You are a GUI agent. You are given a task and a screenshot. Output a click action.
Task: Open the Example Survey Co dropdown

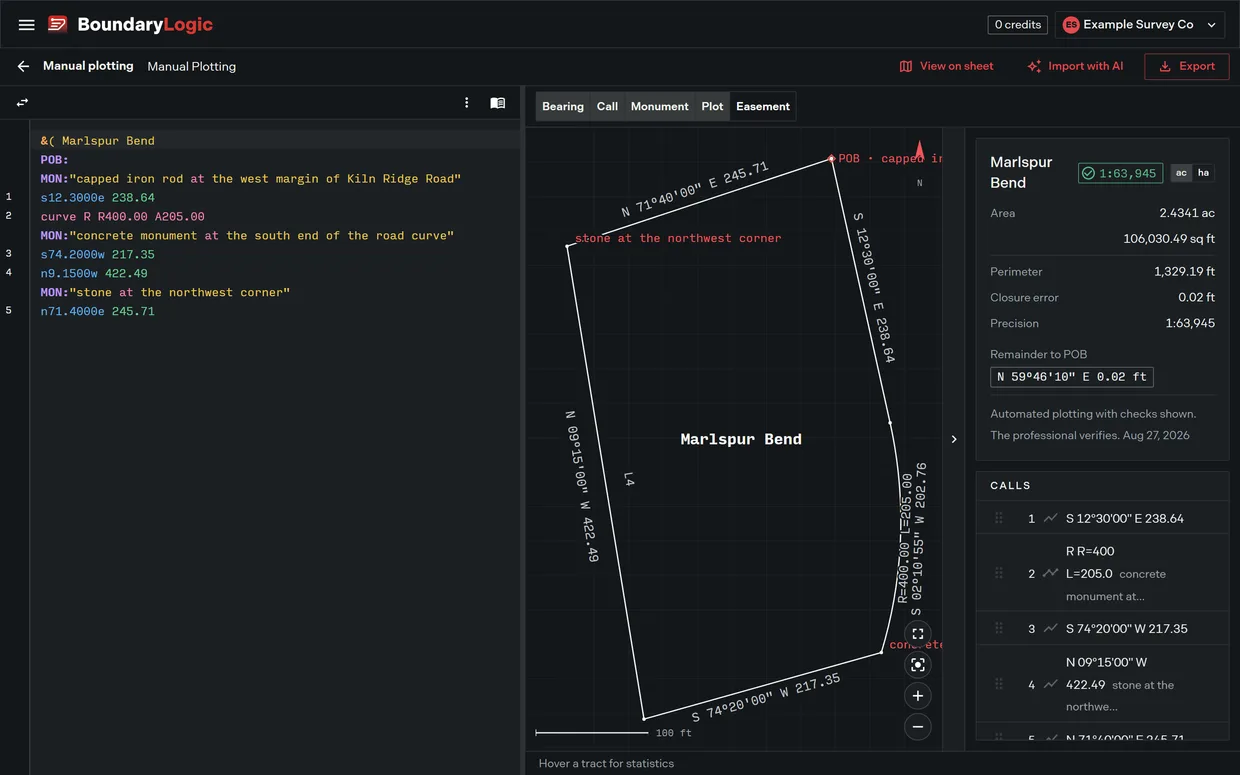pos(1141,25)
